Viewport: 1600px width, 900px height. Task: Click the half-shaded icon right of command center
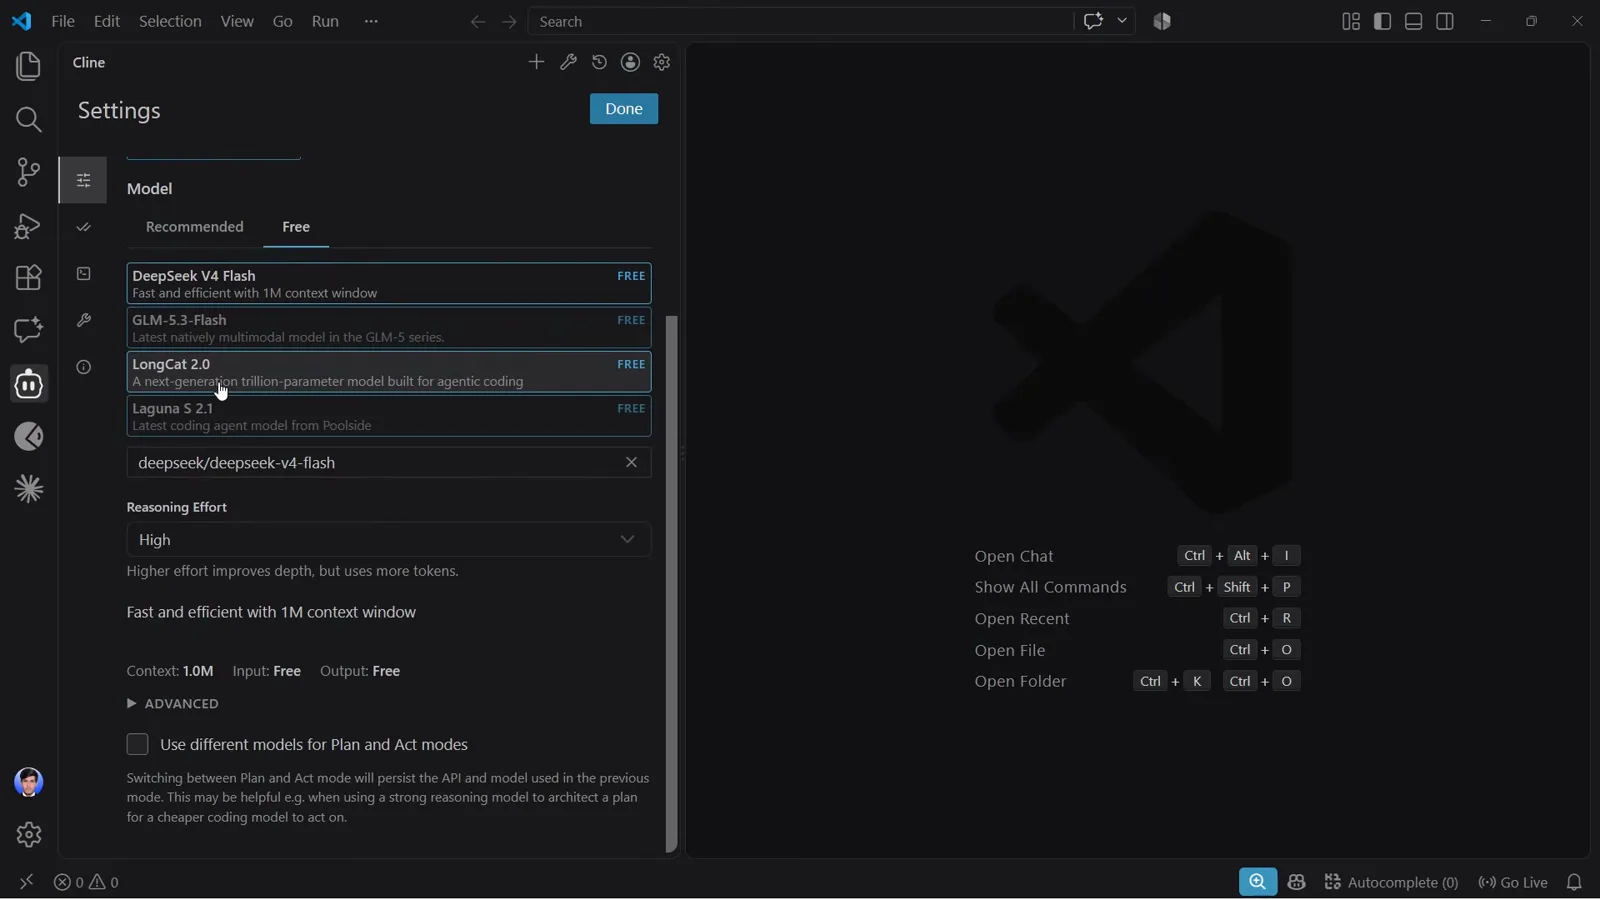[1162, 21]
